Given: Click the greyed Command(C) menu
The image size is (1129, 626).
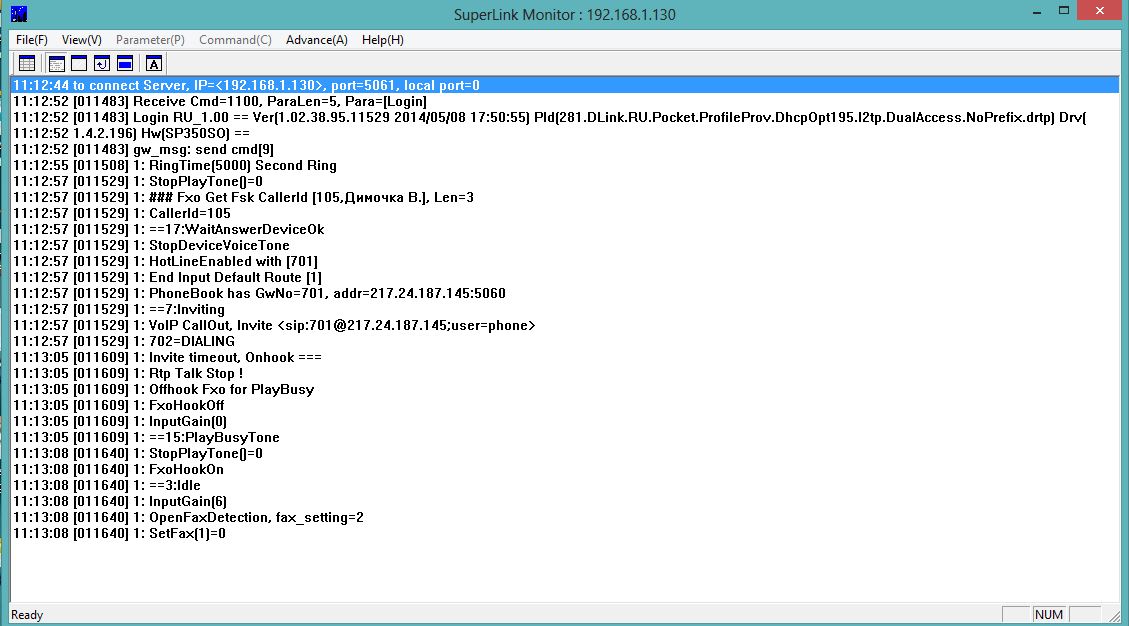Looking at the screenshot, I should [x=235, y=40].
